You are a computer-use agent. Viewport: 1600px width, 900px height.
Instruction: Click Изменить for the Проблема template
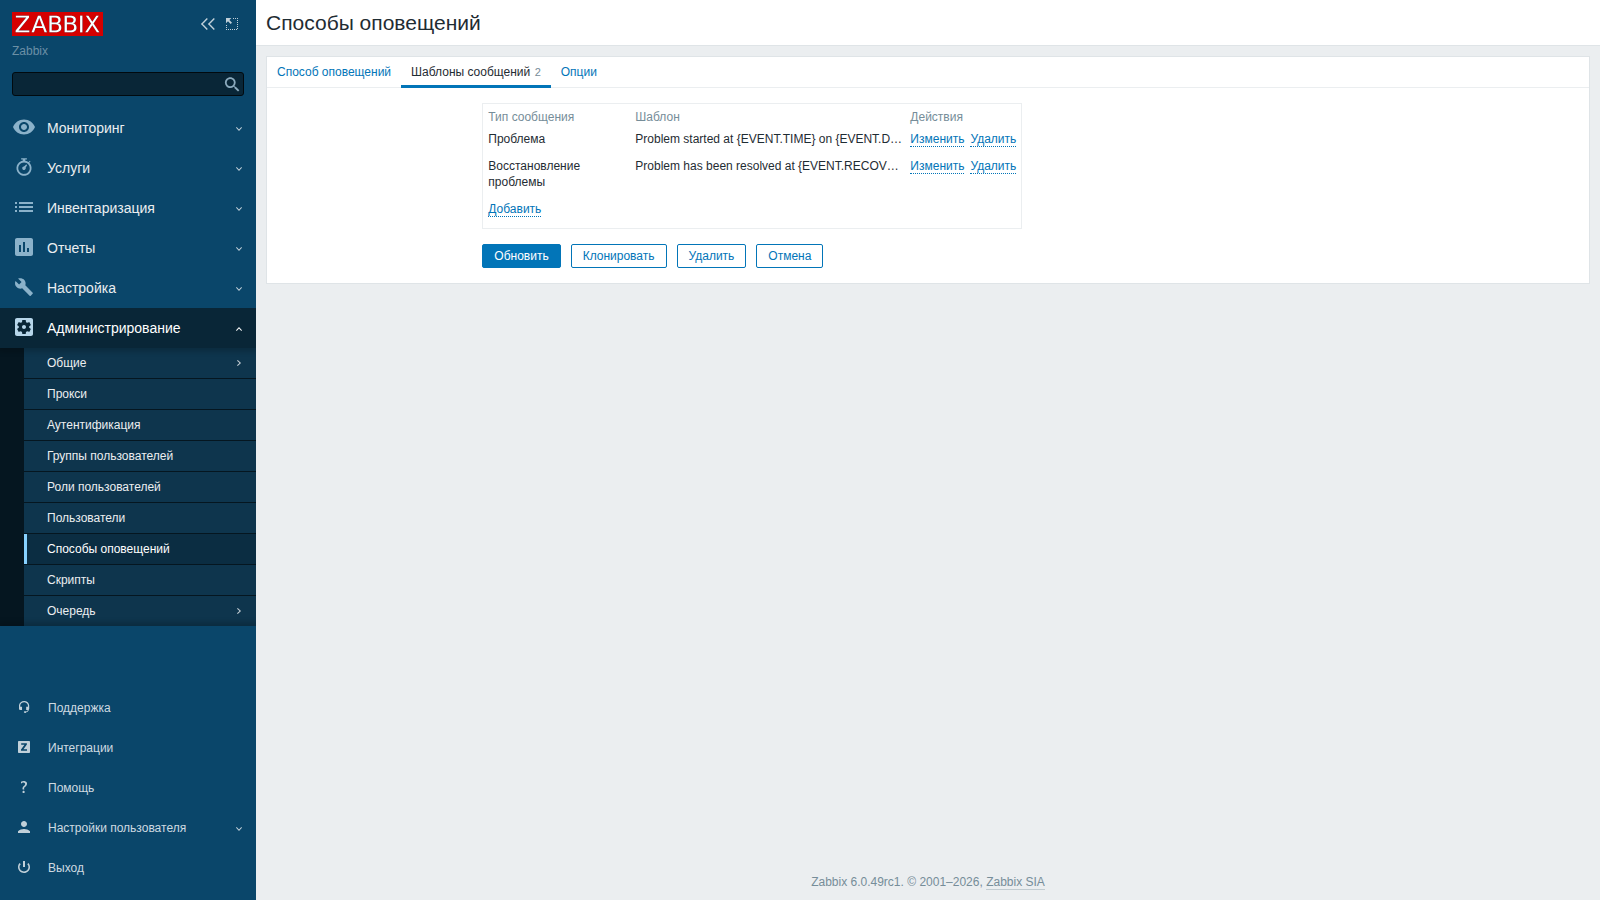click(937, 139)
